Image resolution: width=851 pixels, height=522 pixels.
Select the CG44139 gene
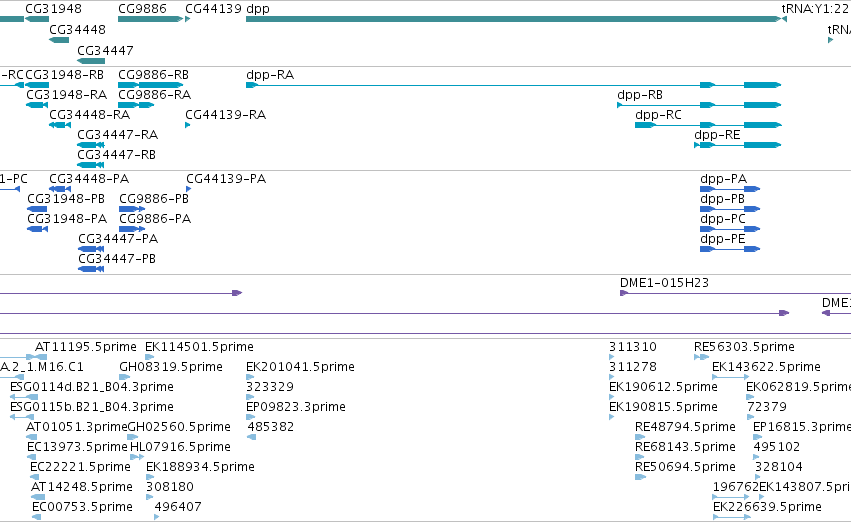pyautogui.click(x=188, y=19)
